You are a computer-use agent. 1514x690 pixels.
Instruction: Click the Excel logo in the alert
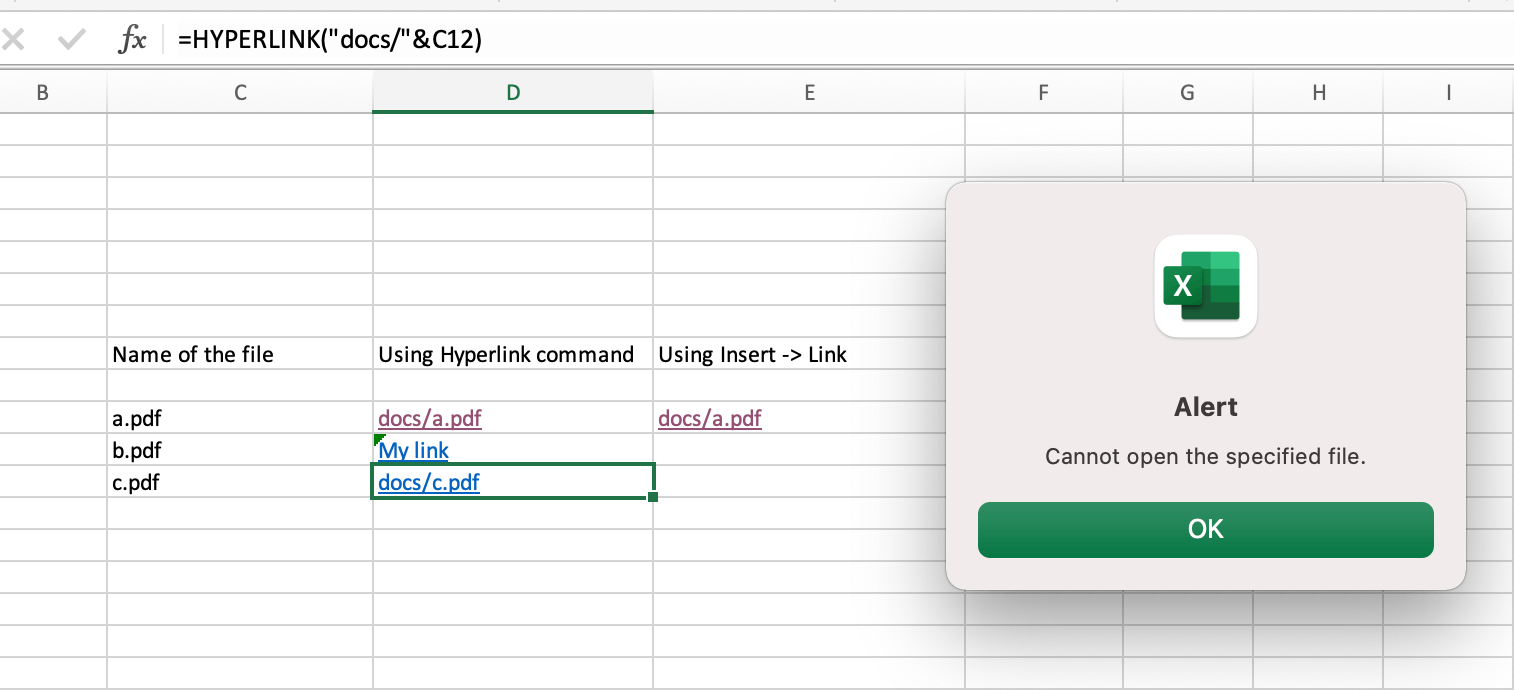[1205, 286]
